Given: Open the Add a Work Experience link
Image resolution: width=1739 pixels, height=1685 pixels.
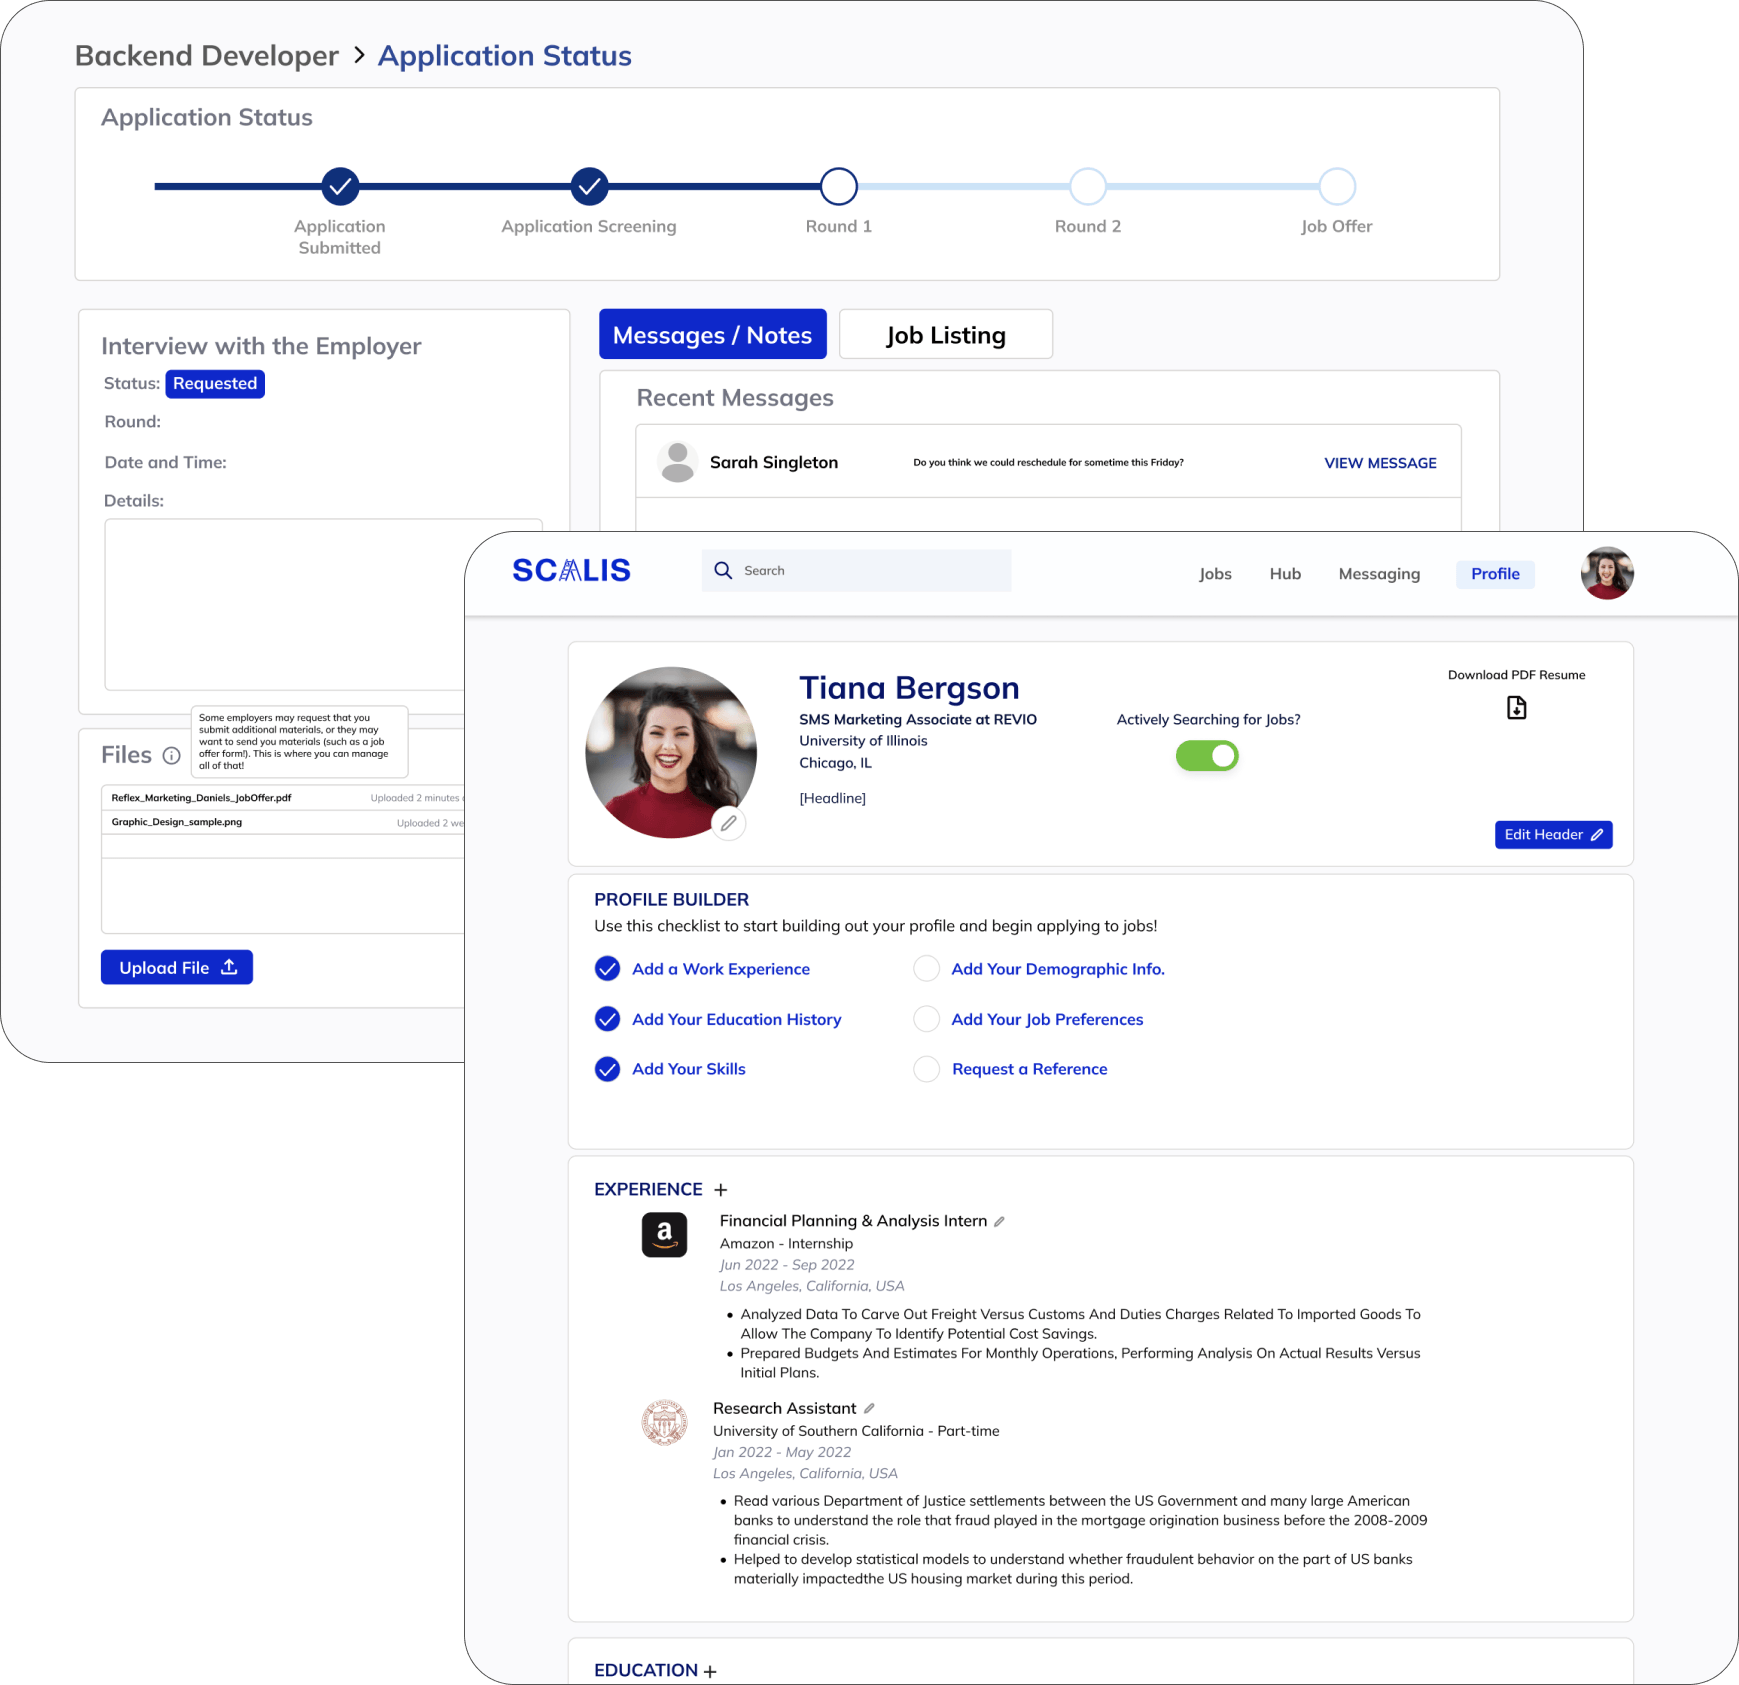Looking at the screenshot, I should [x=721, y=969].
